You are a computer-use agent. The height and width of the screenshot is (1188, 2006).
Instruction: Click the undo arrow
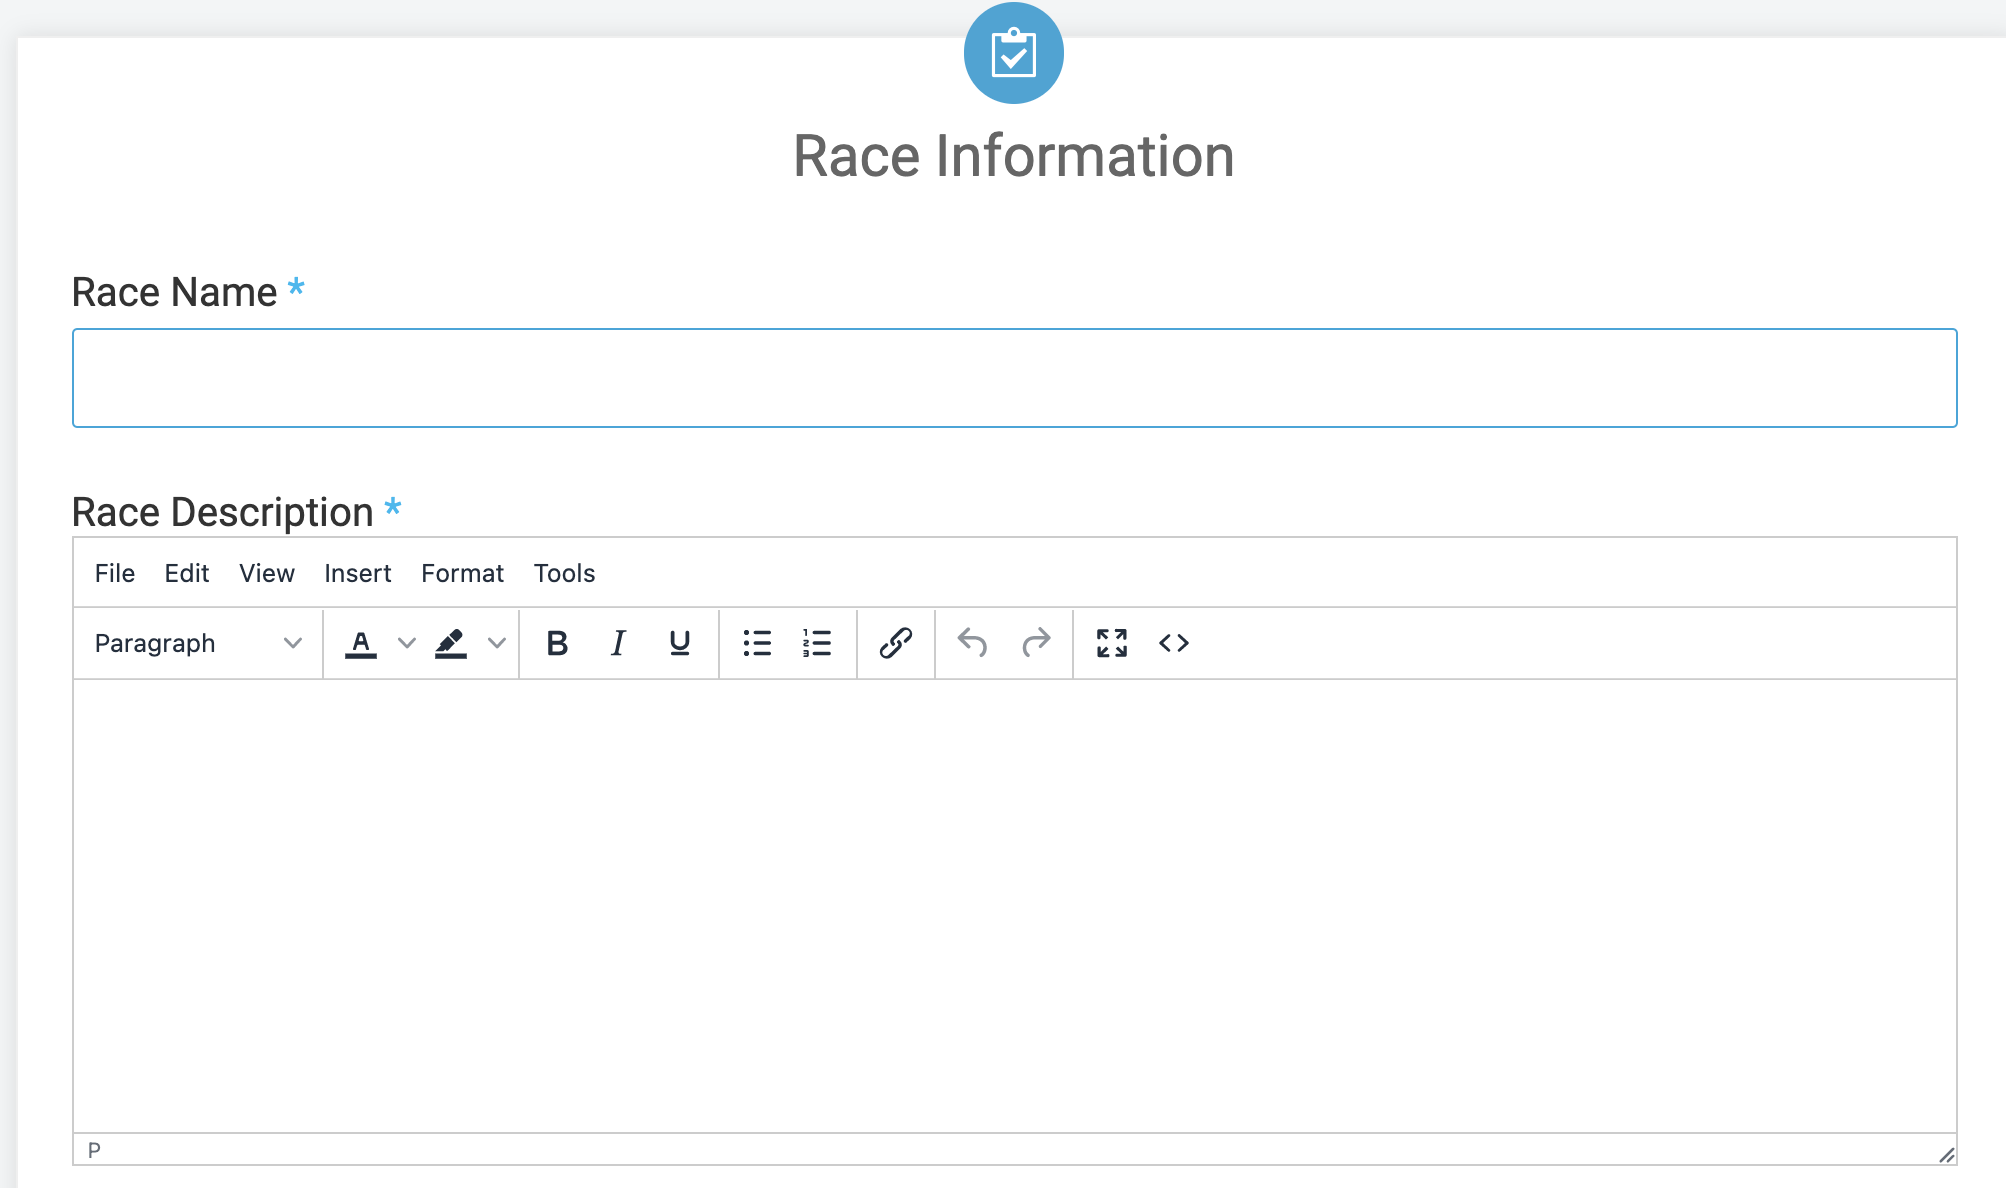point(972,643)
